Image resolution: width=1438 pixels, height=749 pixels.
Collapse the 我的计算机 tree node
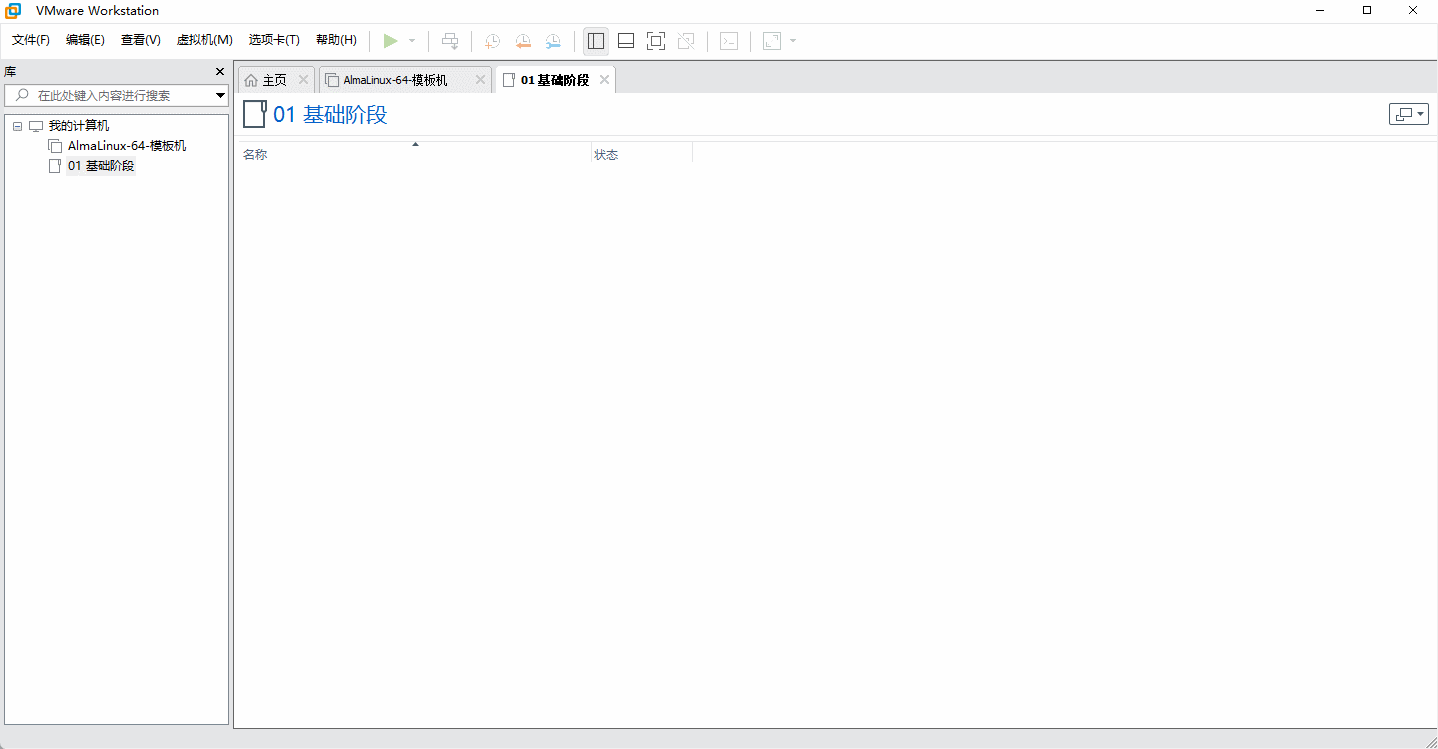(18, 126)
